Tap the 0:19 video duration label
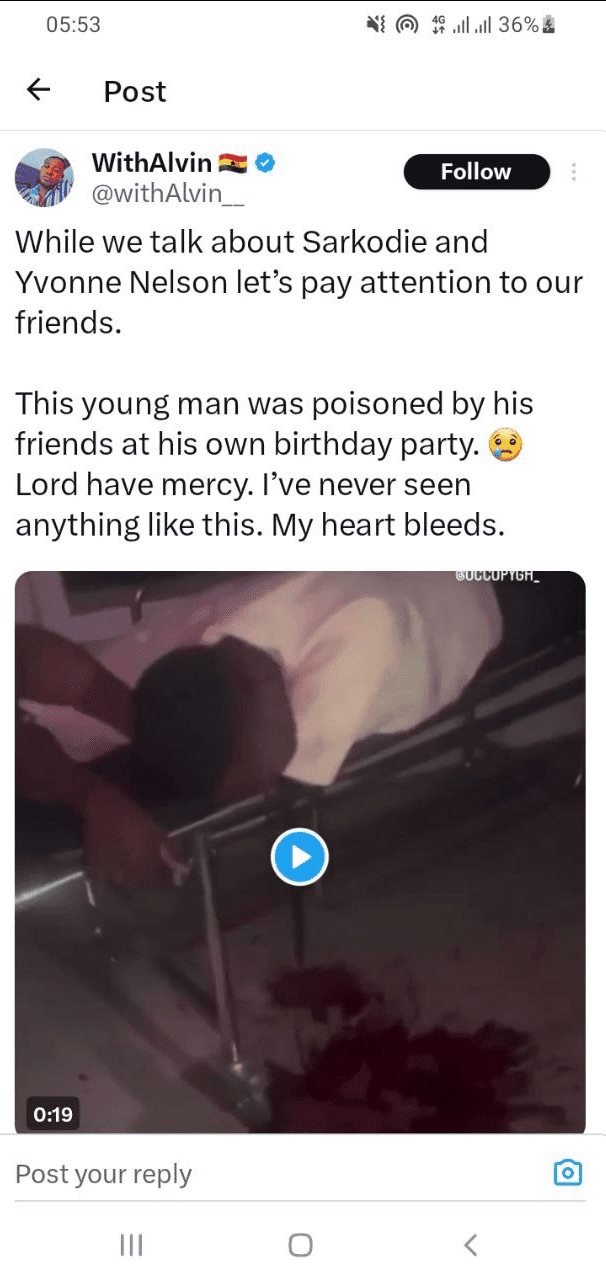The width and height of the screenshot is (606, 1280). pos(53,1113)
